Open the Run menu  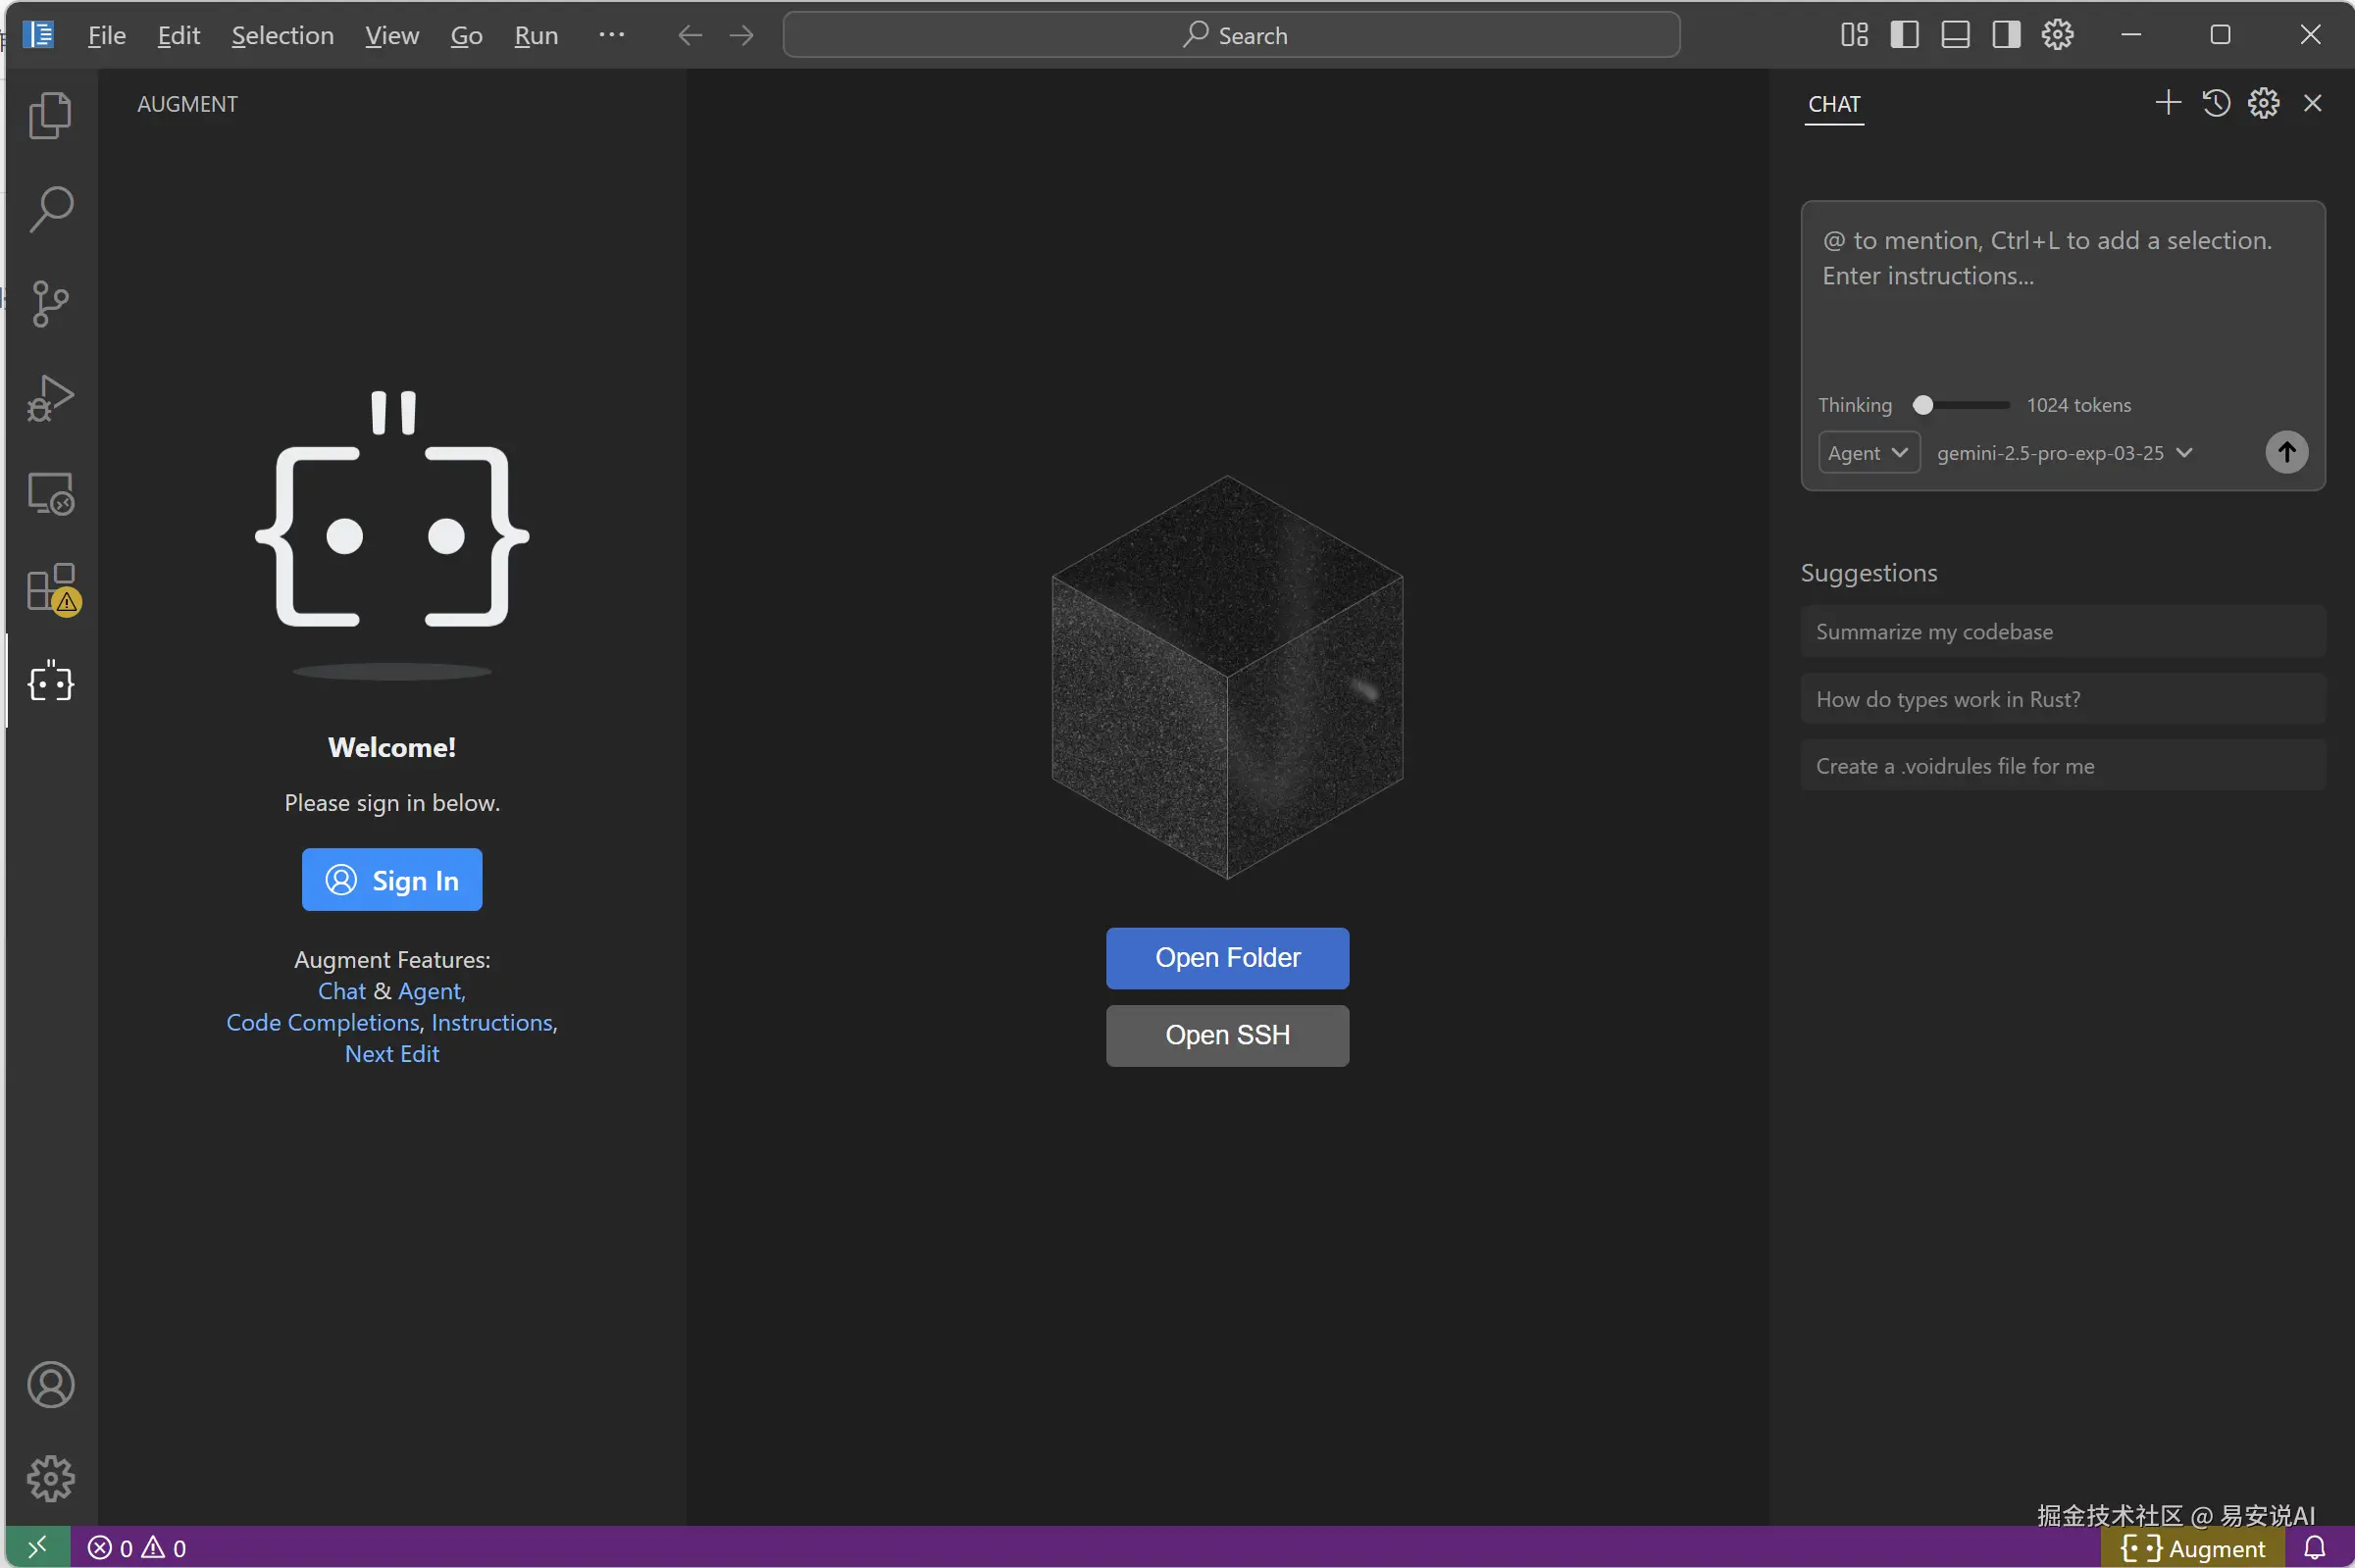click(536, 36)
